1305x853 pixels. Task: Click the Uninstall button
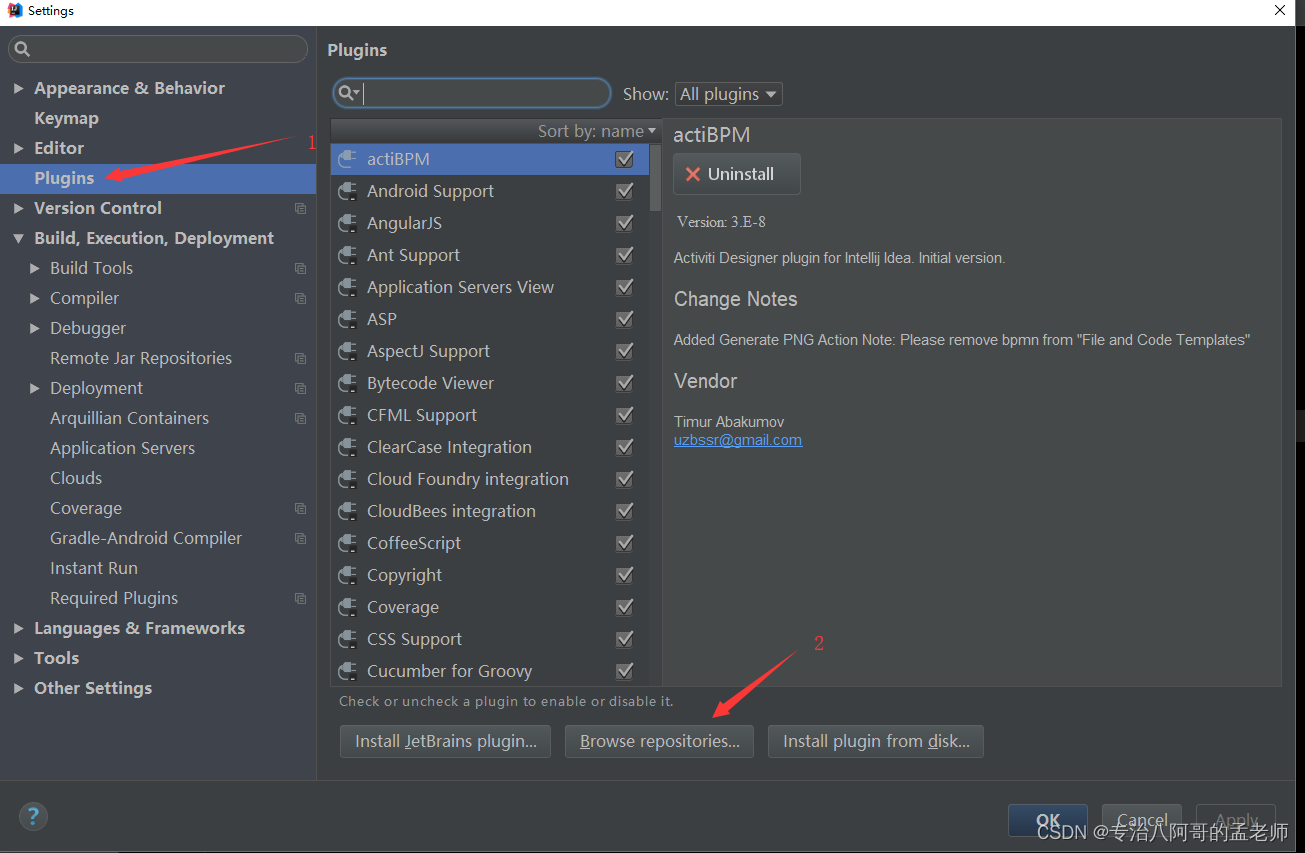coord(737,174)
